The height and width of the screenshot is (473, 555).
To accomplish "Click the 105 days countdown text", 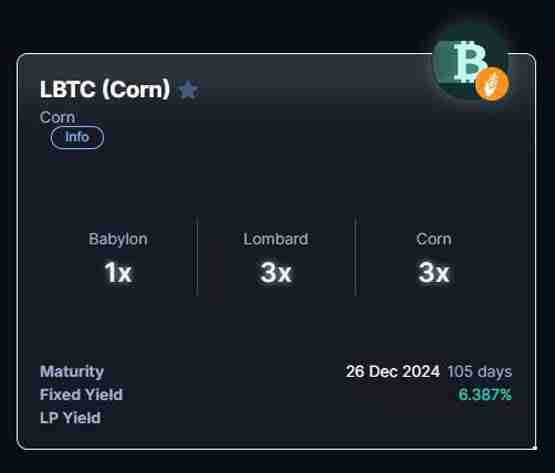I will pos(480,372).
